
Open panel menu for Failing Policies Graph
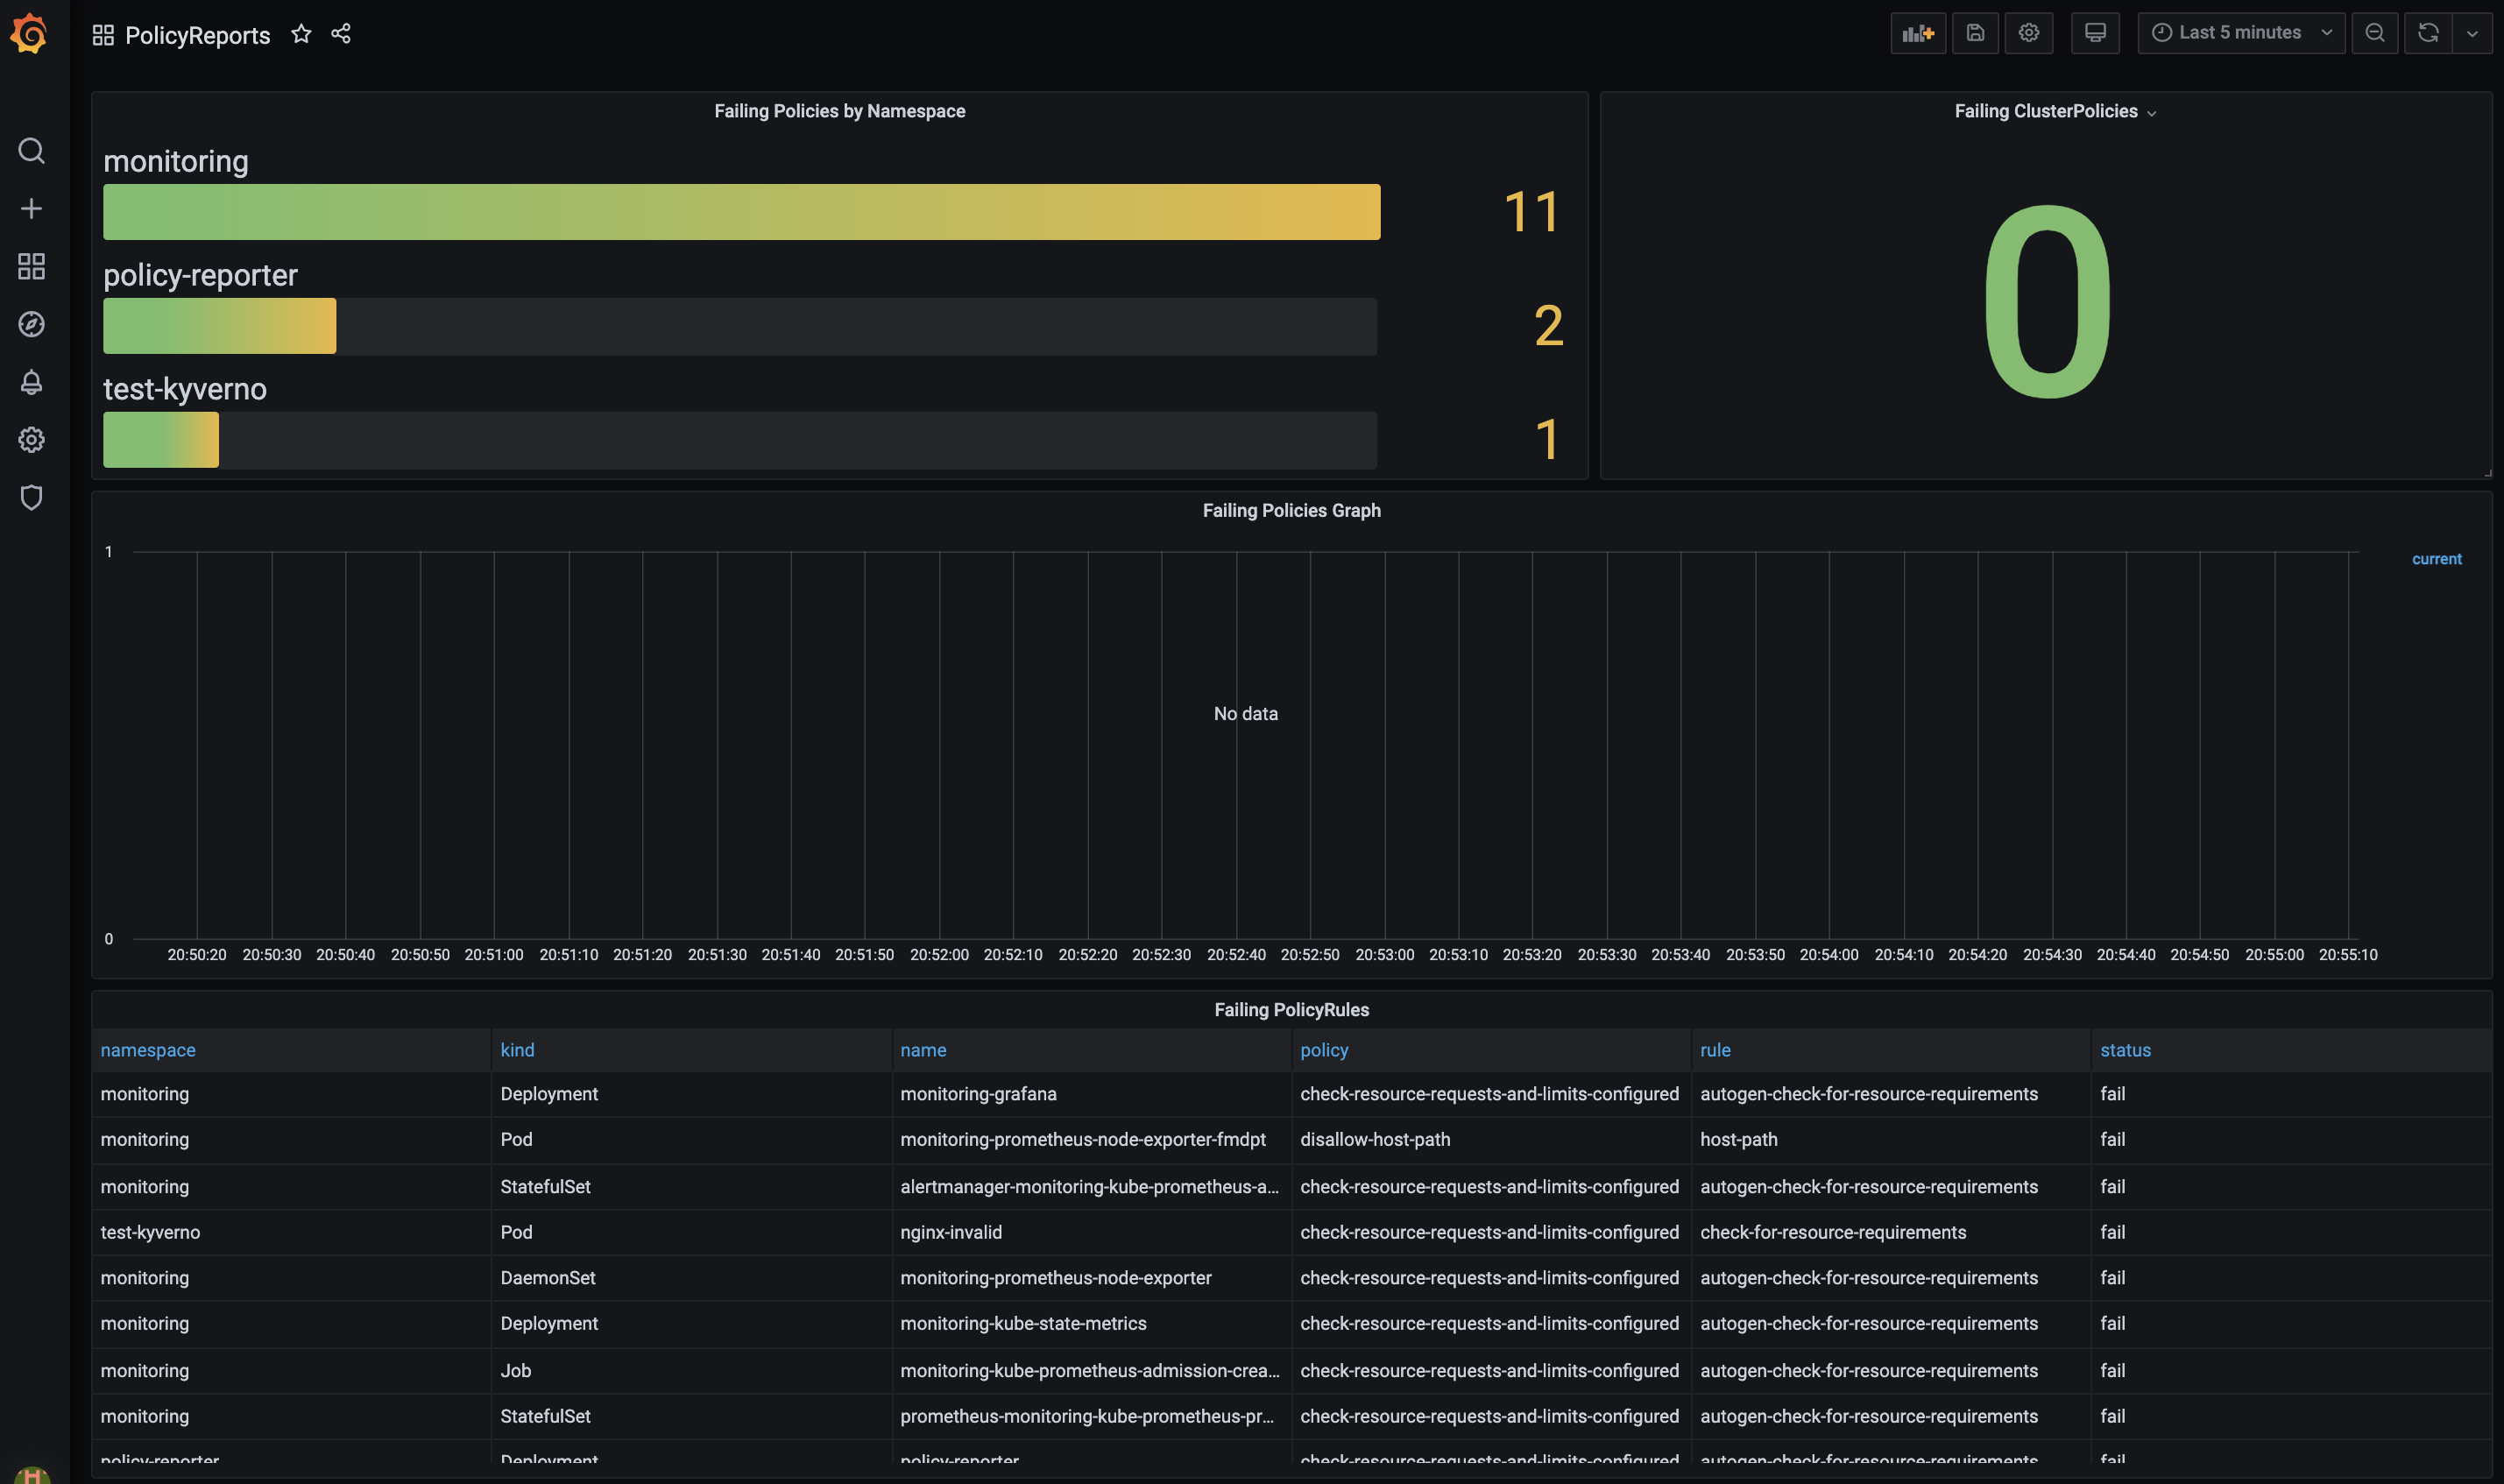[x=1291, y=510]
